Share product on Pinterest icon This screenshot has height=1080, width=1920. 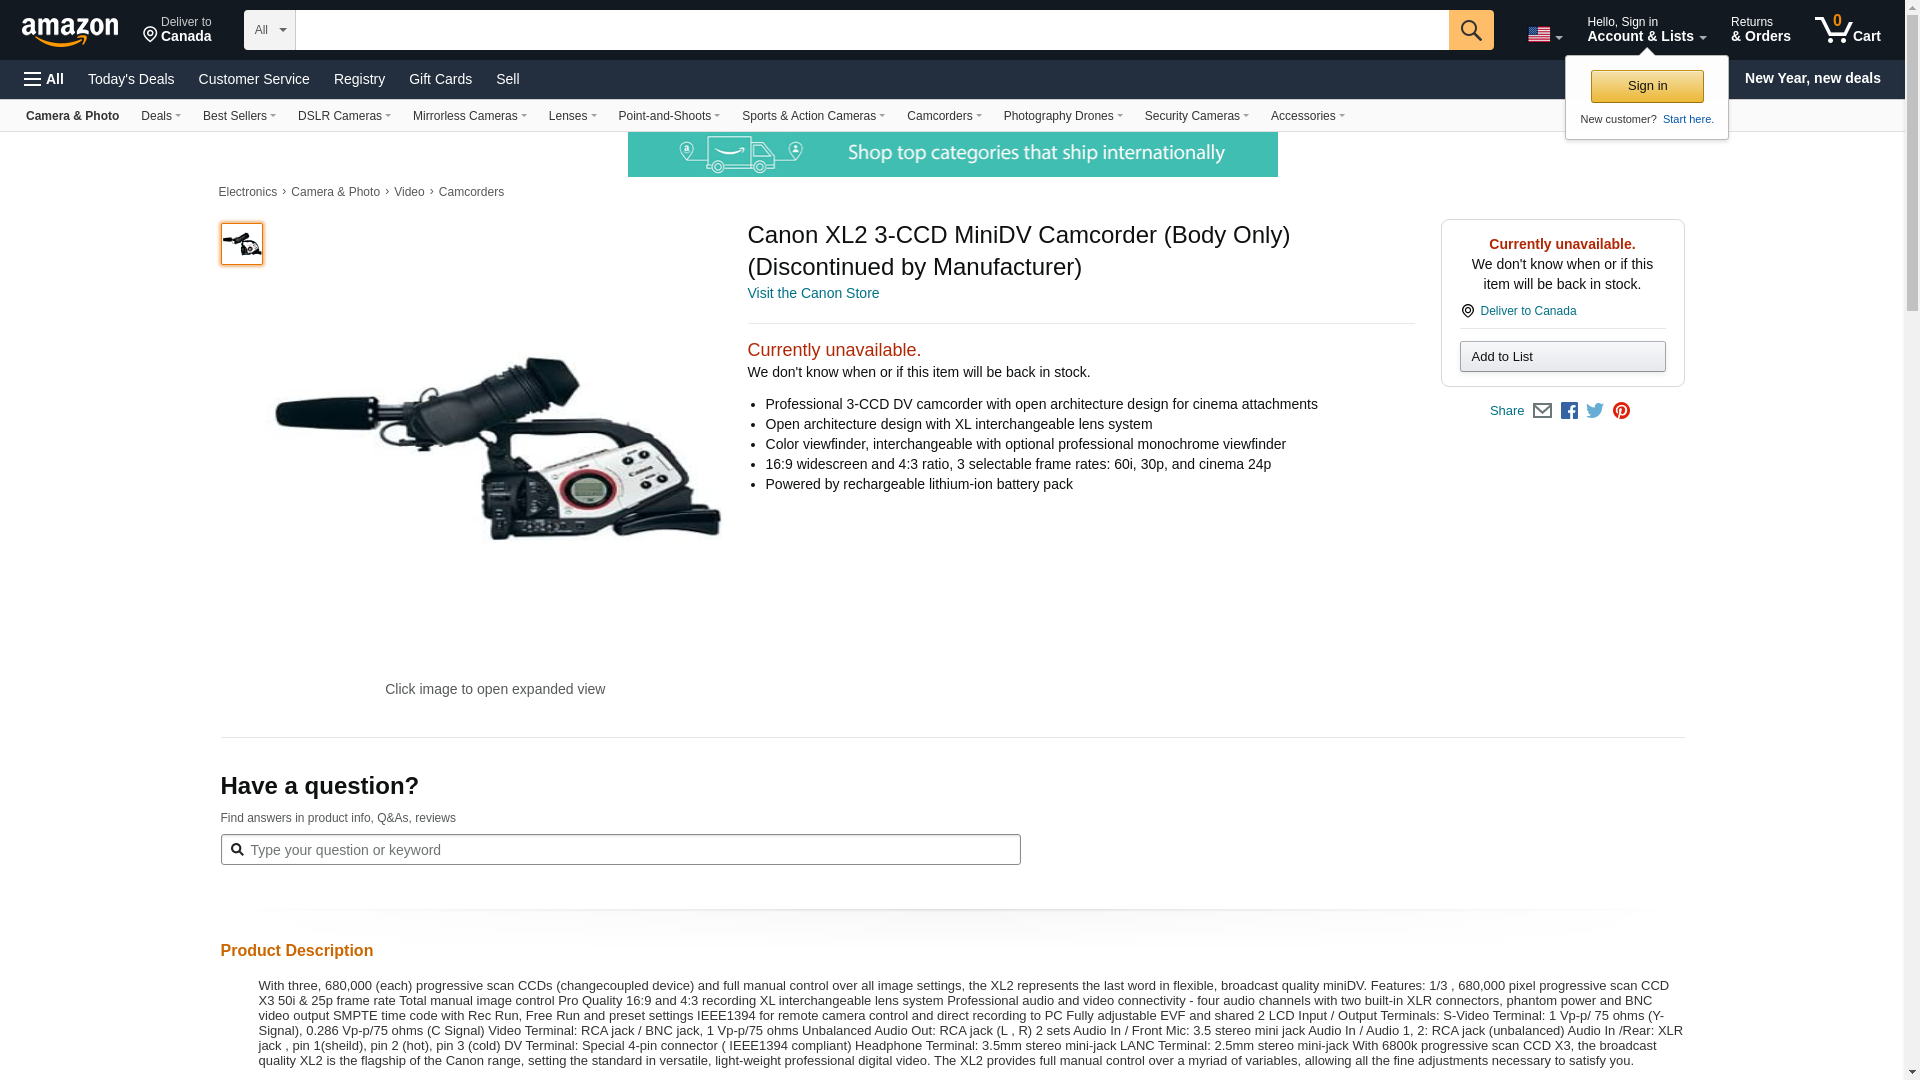1621,411
